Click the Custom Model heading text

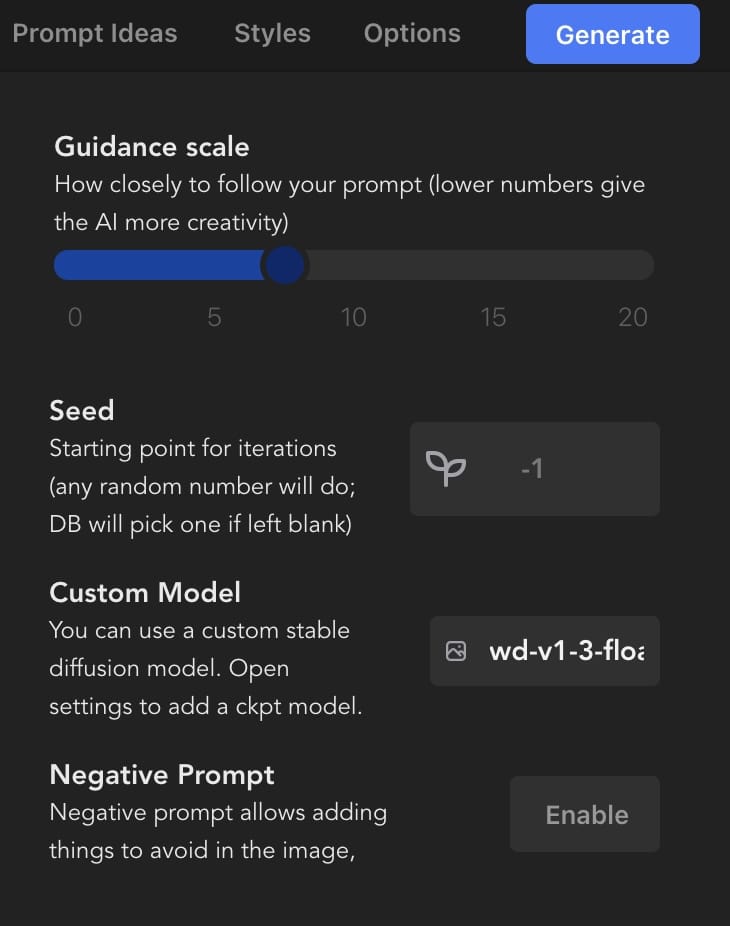145,592
